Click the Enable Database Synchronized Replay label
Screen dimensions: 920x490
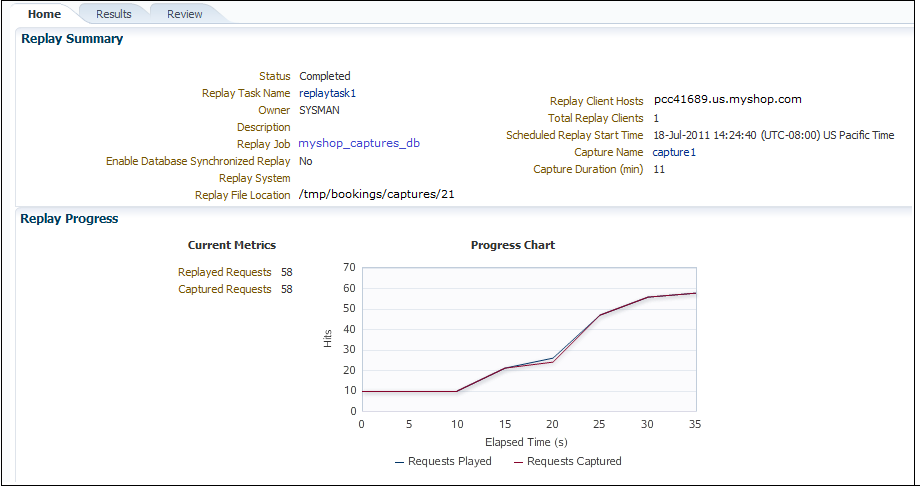pyautogui.click(x=198, y=161)
